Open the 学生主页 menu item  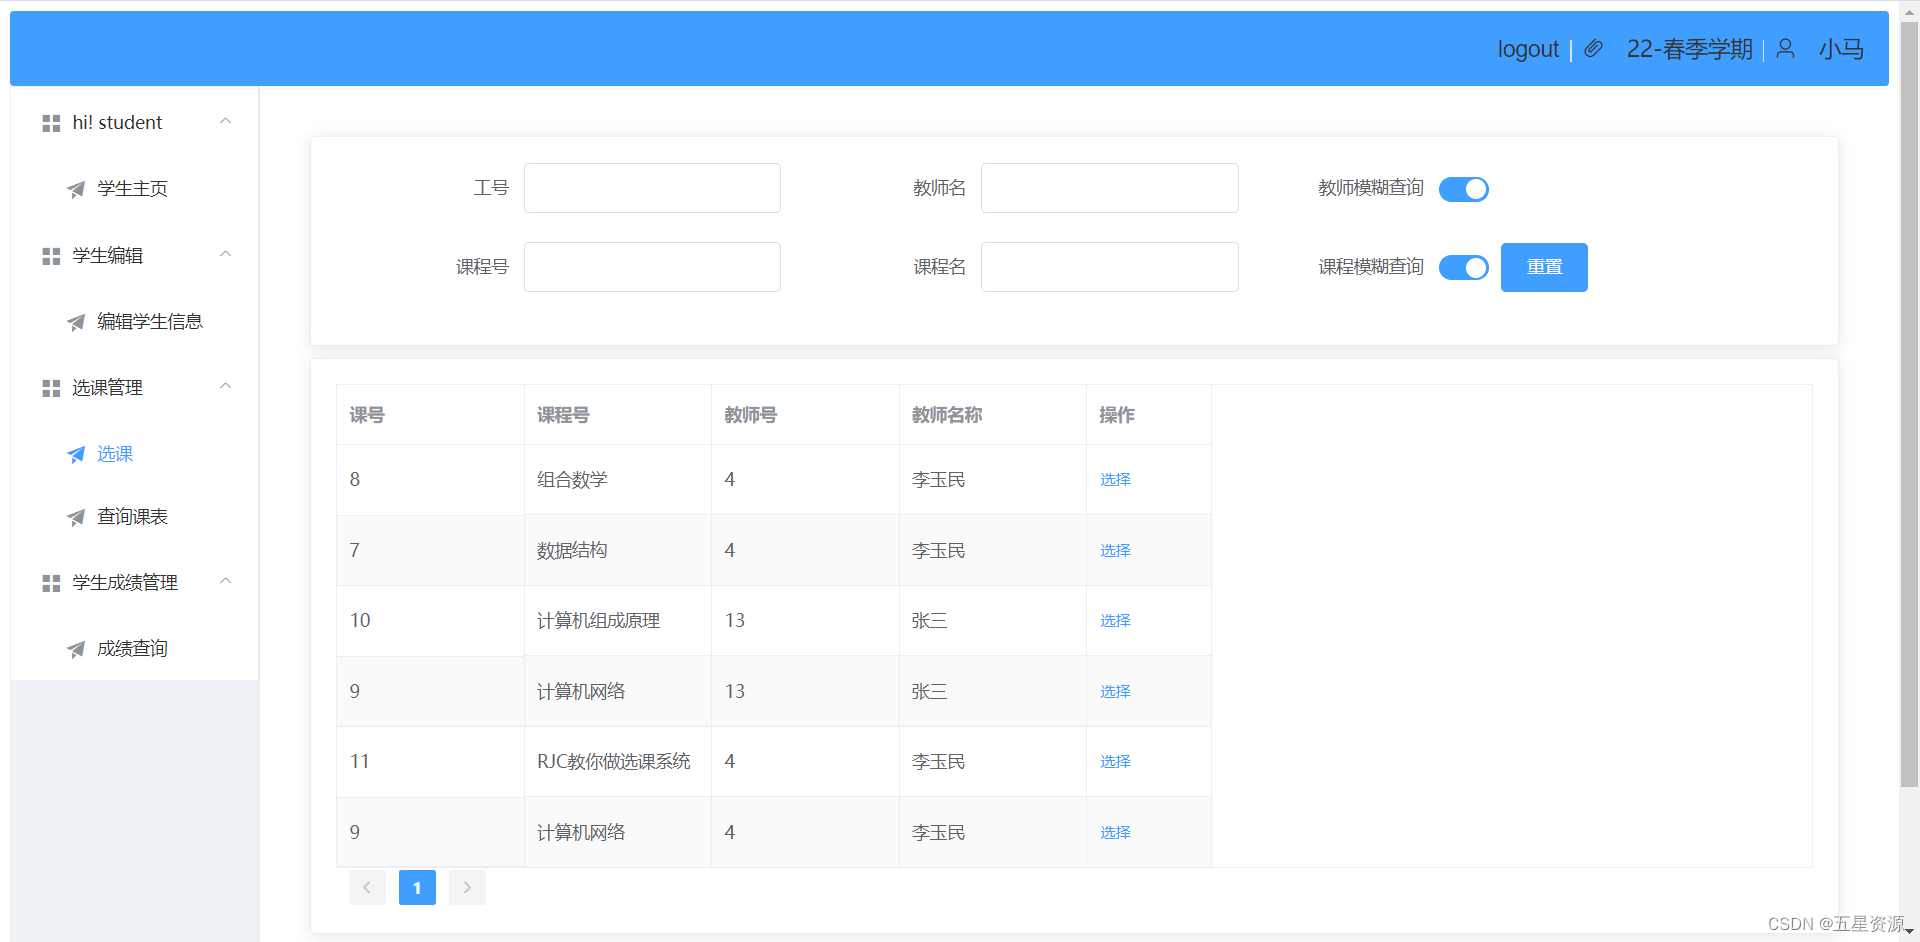coord(135,189)
